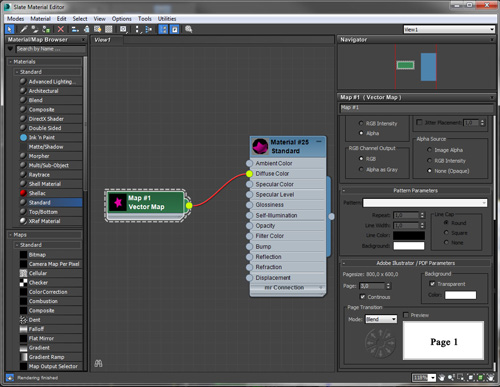500x387 pixels.
Task: Open the View1 selector dropdown top right
Action: (449, 30)
